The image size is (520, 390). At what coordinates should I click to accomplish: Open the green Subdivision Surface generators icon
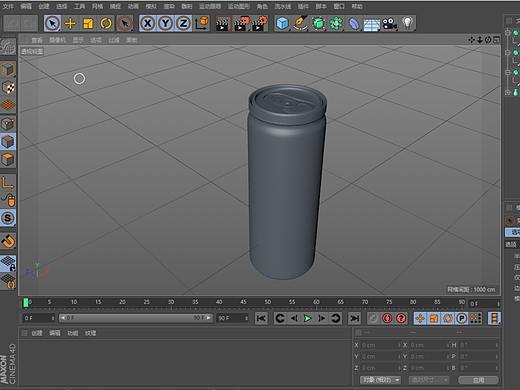318,23
